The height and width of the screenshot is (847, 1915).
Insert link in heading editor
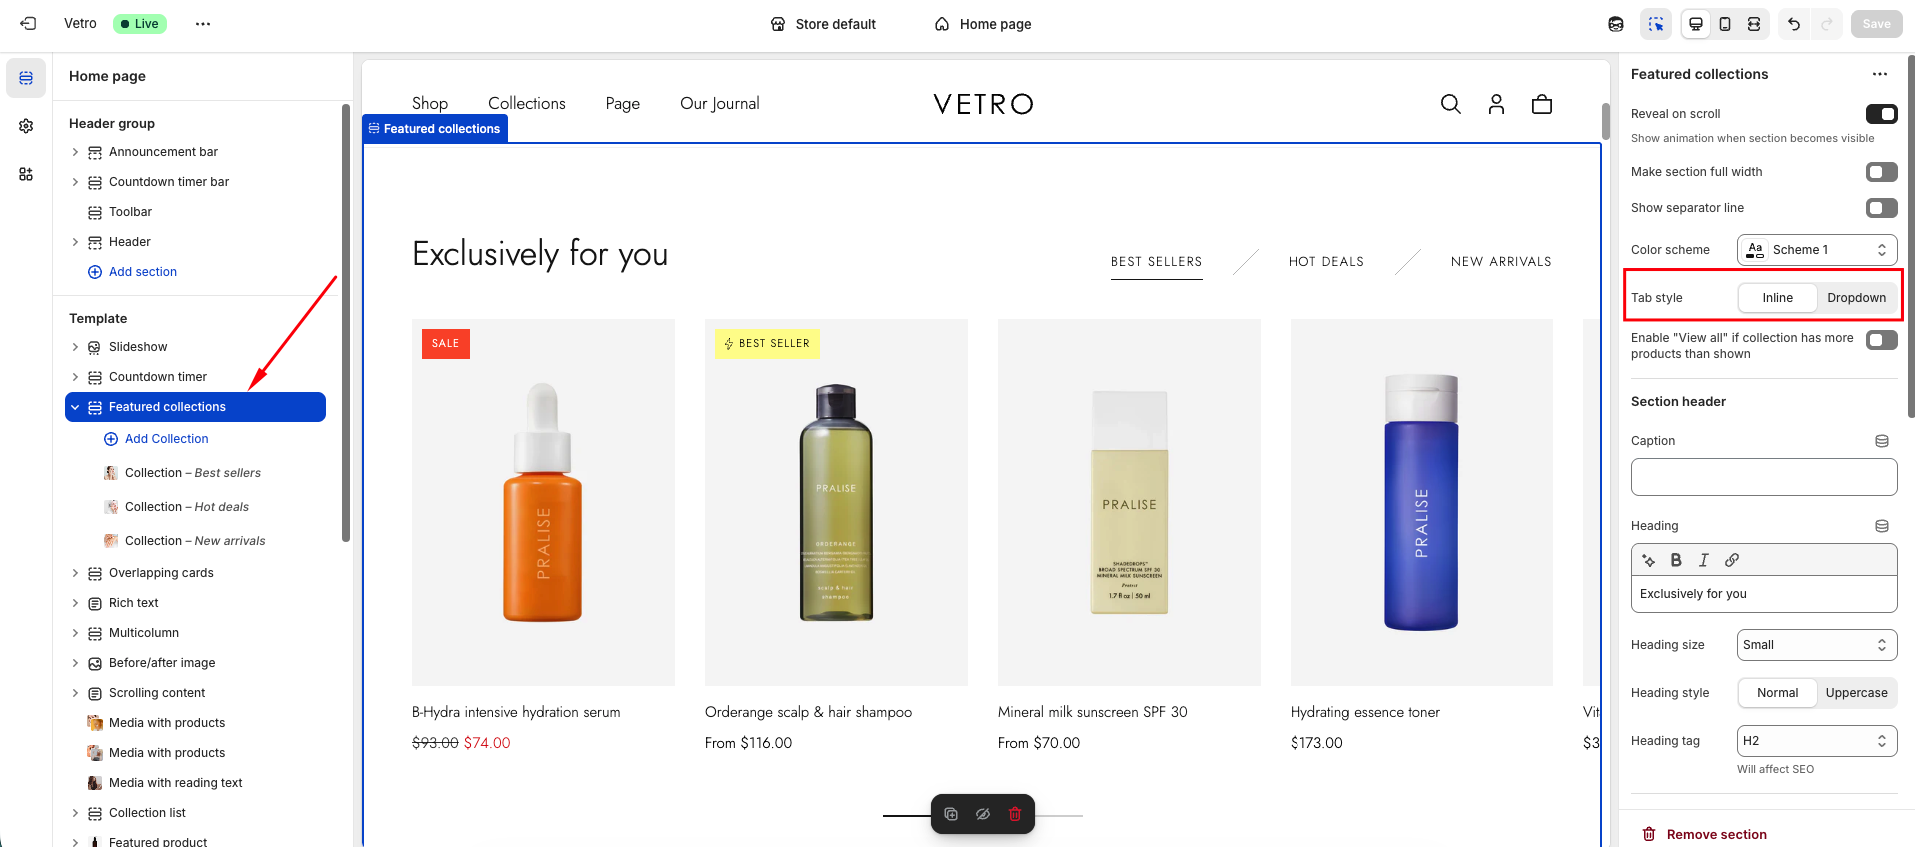tap(1732, 560)
